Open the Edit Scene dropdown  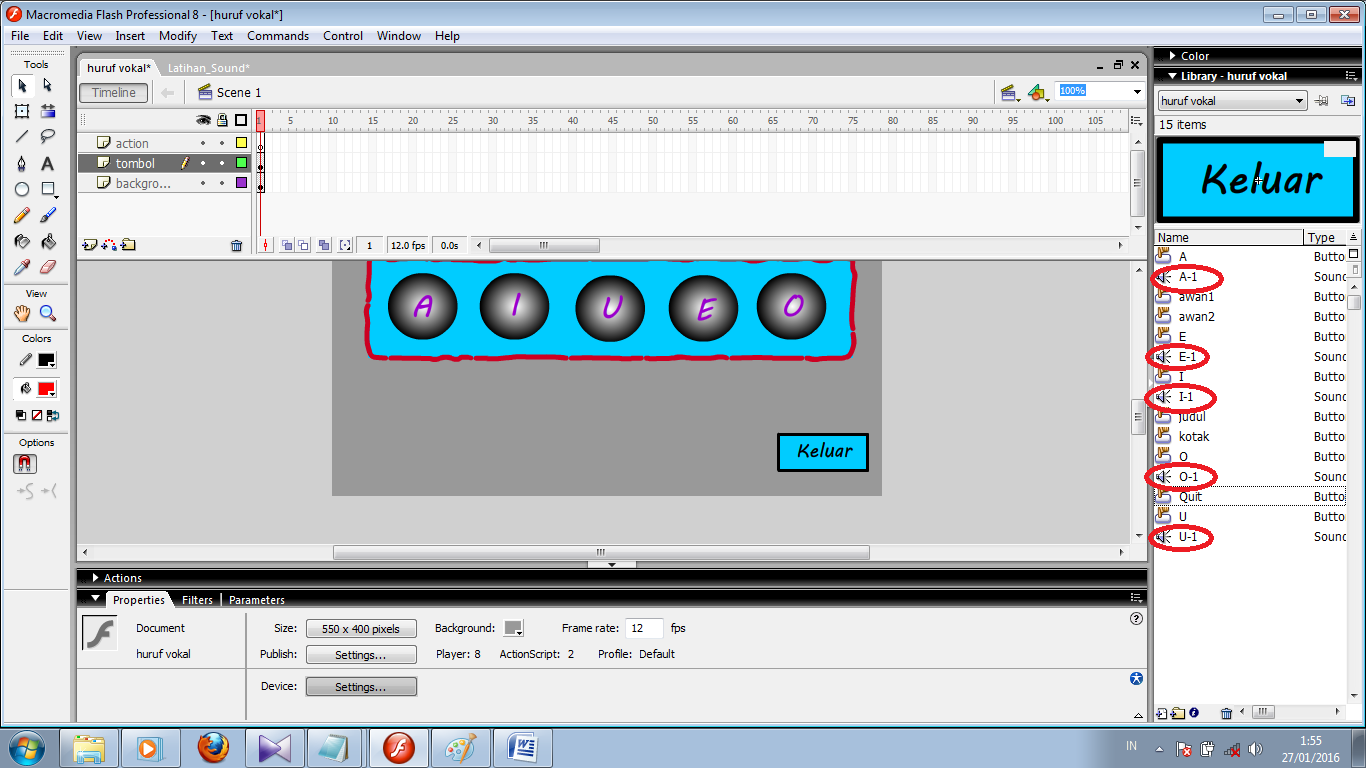point(1011,93)
